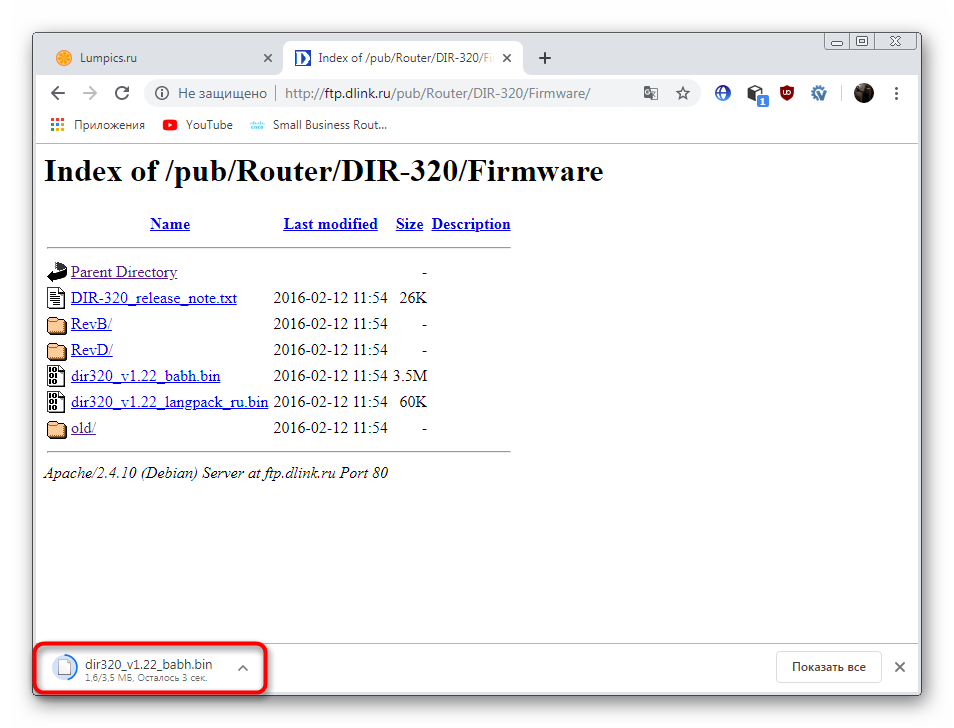Viewport: 954px width, 728px height.
Task: Click the browser back arrow
Action: [x=58, y=93]
